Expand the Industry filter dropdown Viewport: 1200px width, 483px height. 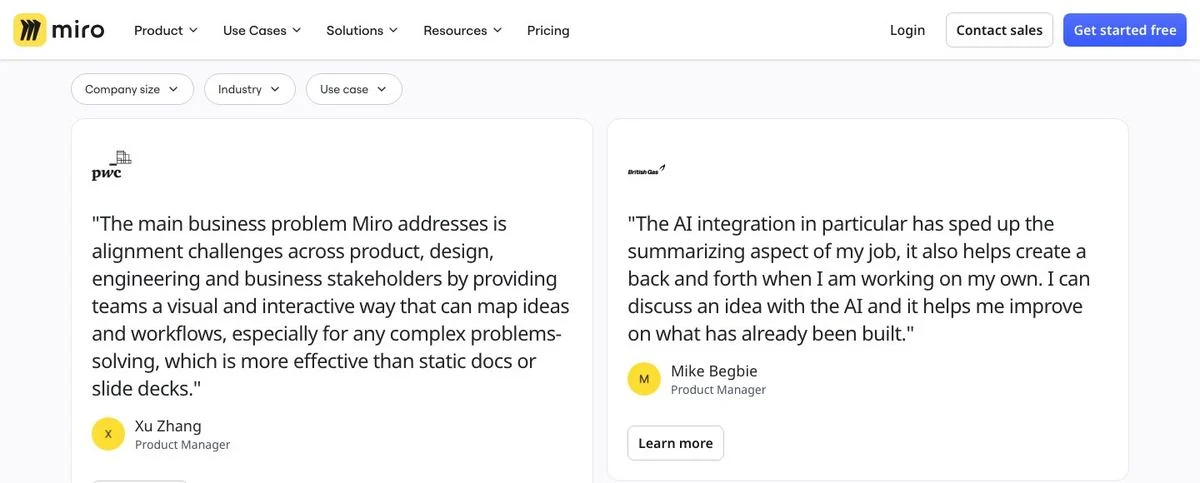click(x=250, y=89)
